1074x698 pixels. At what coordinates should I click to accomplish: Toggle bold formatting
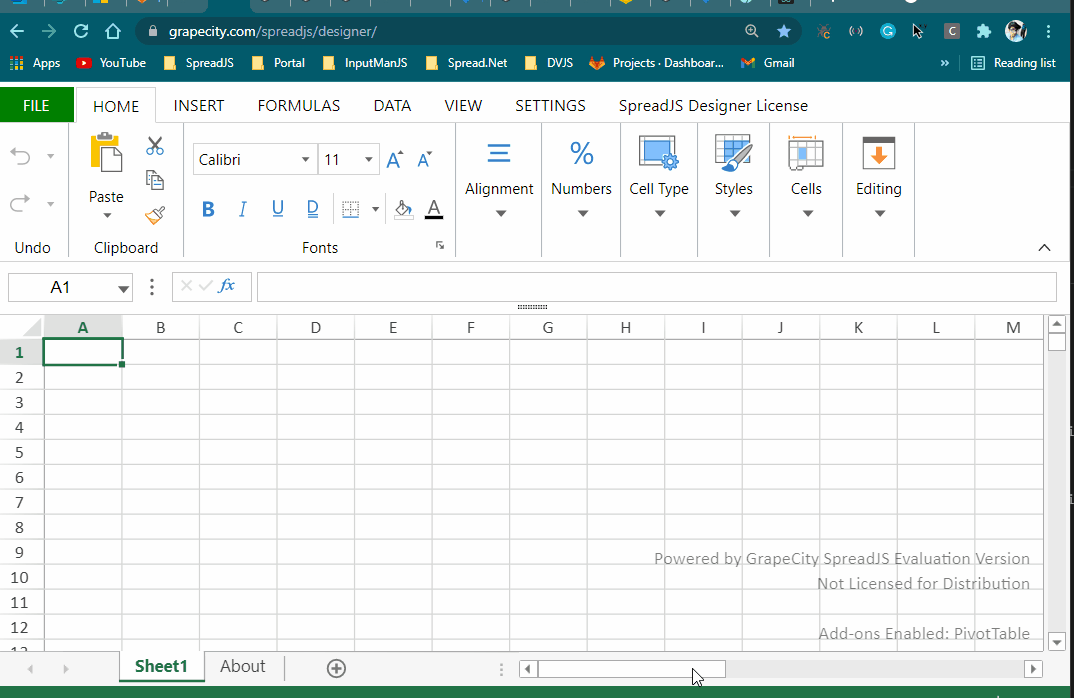(208, 209)
